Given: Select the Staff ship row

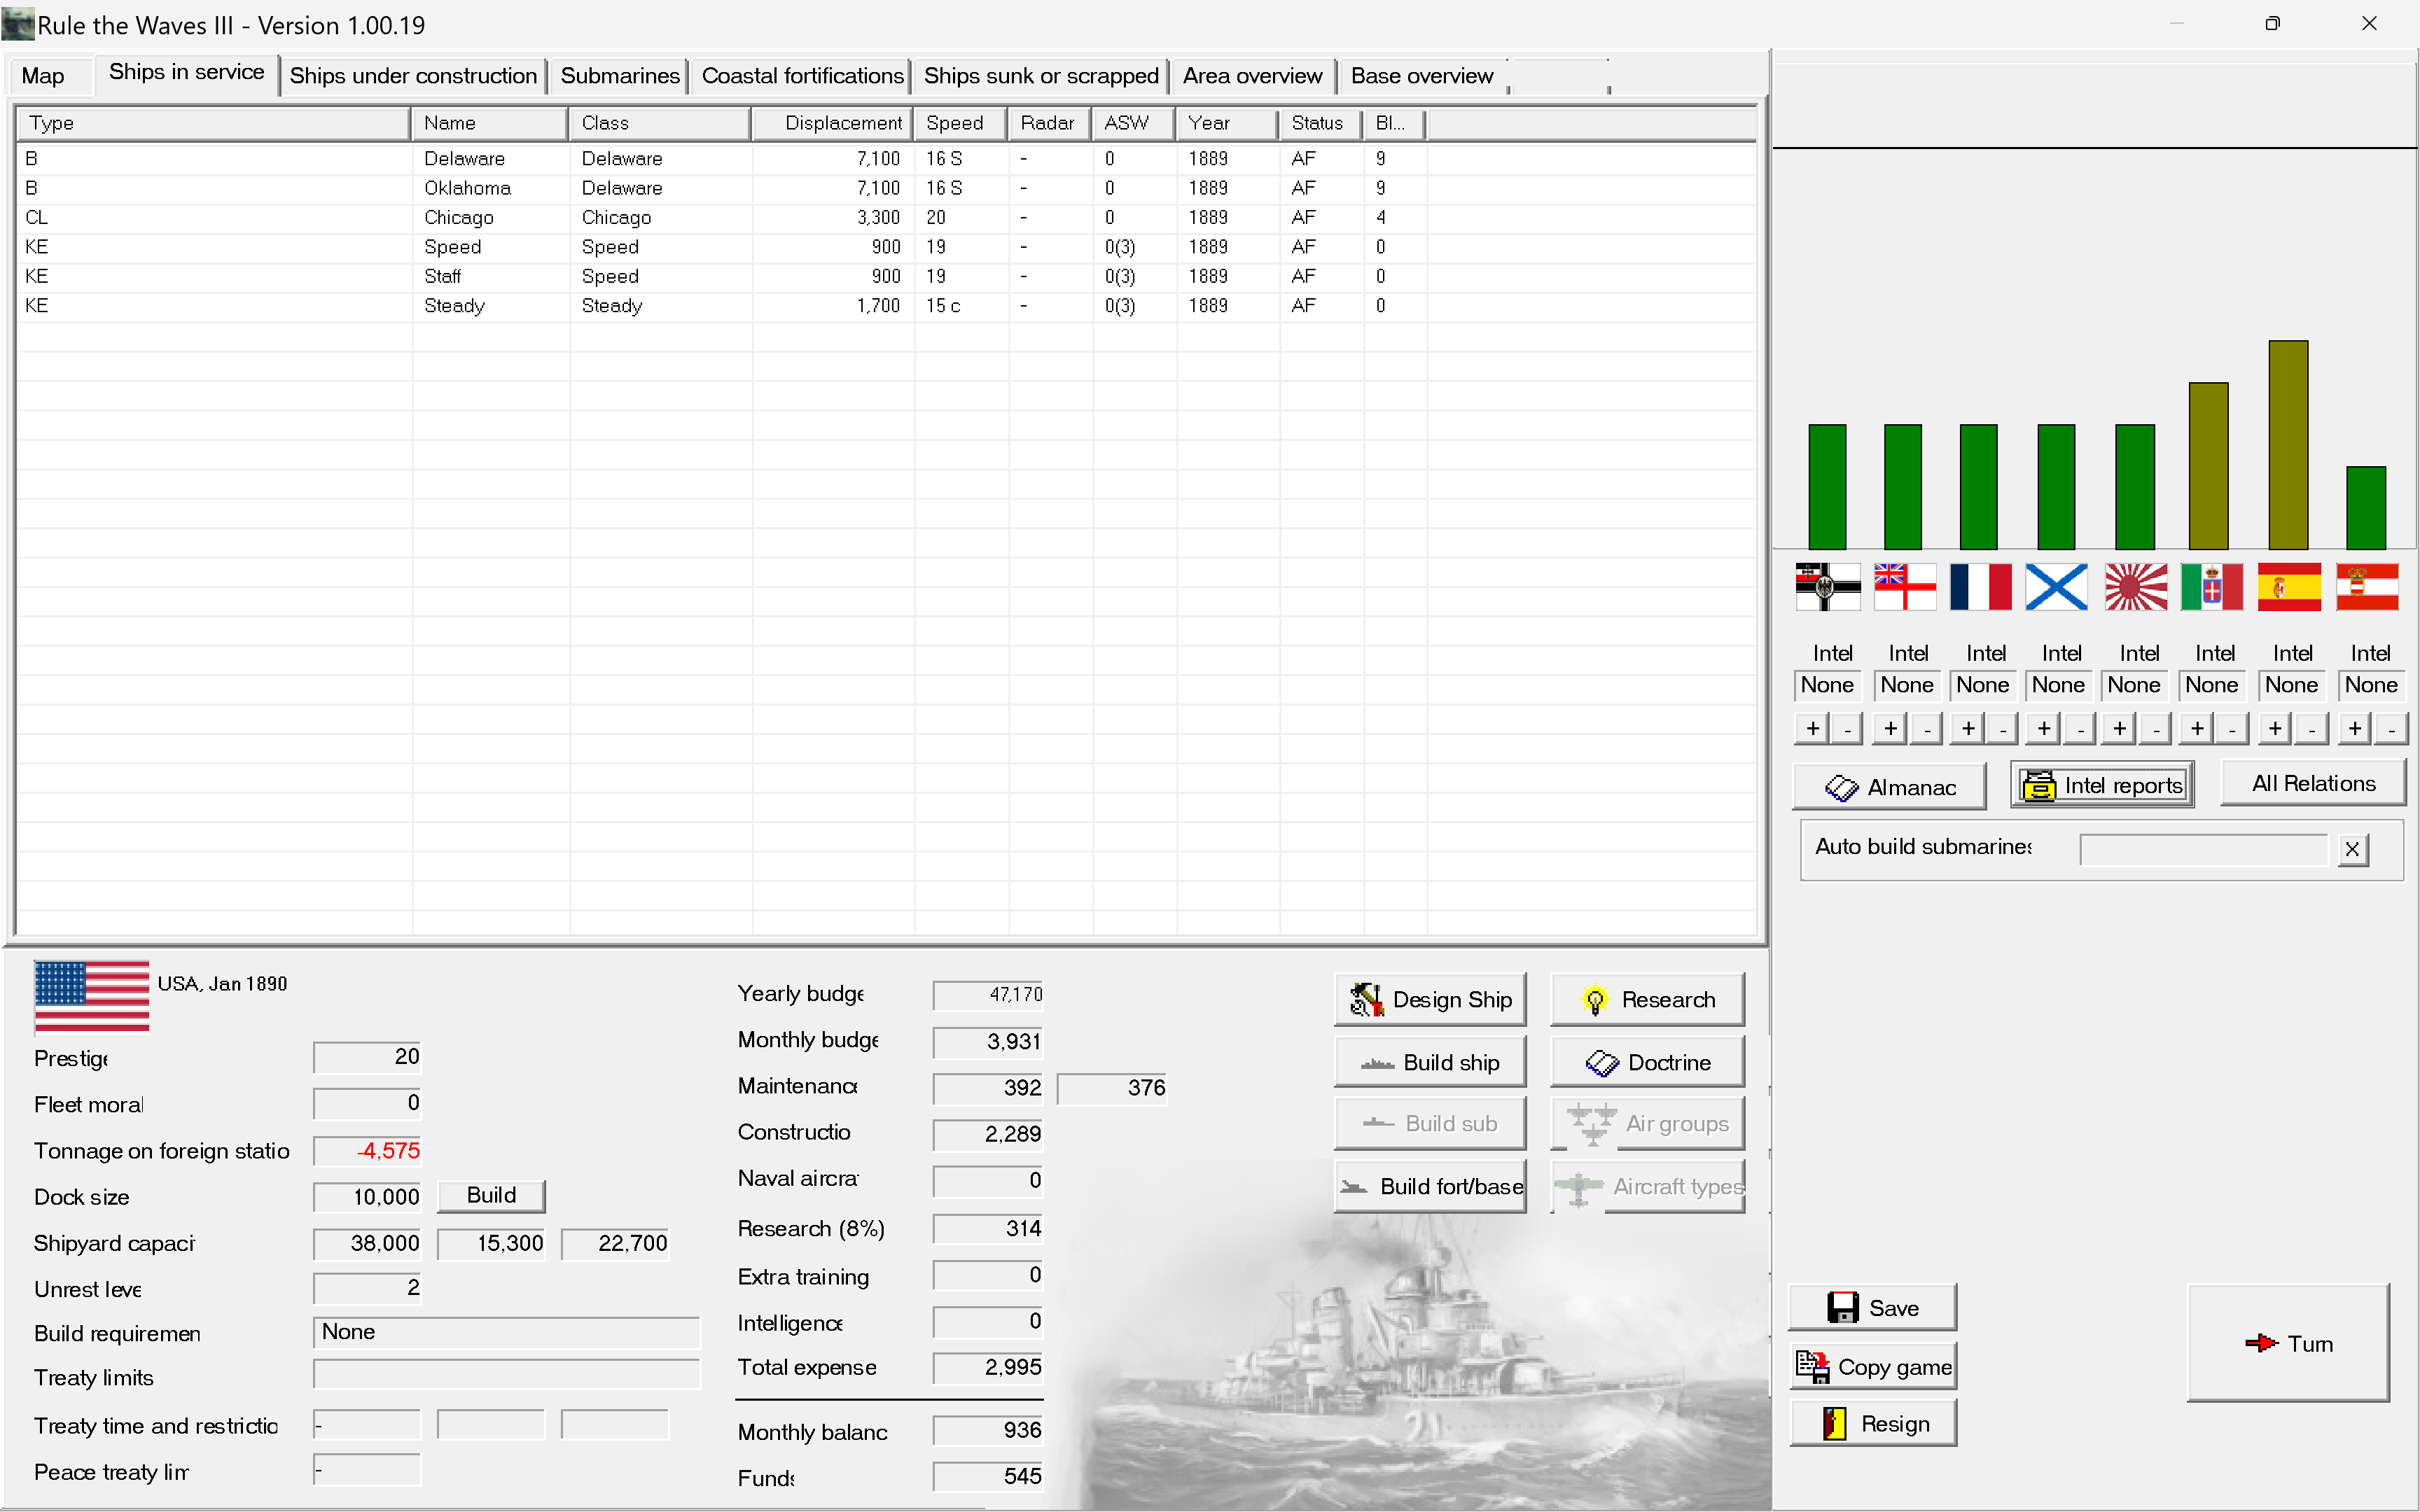Looking at the screenshot, I should pos(886,276).
